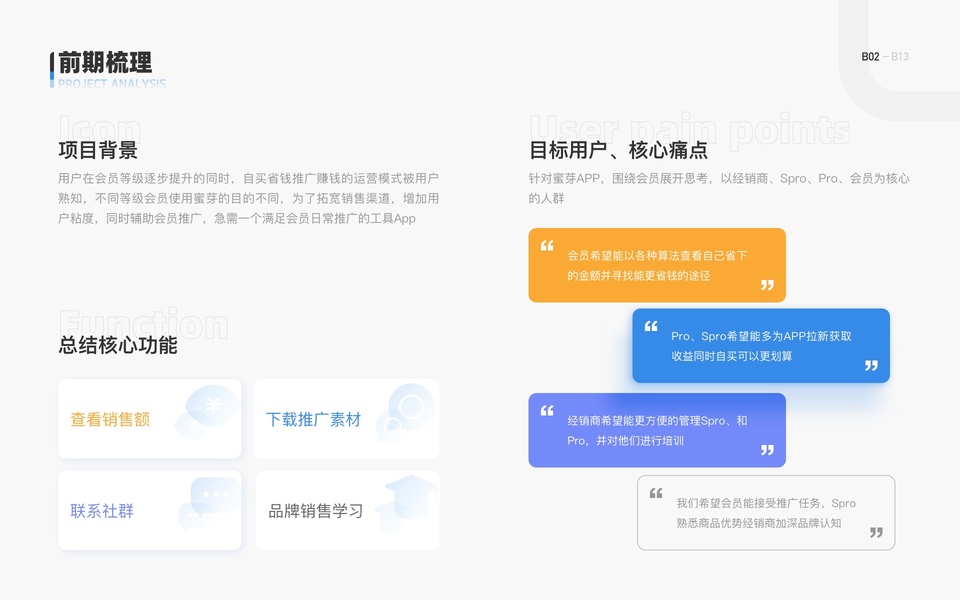This screenshot has width=960, height=600.
Task: Open the 品牌销售学习 feature card
Action: 347,510
